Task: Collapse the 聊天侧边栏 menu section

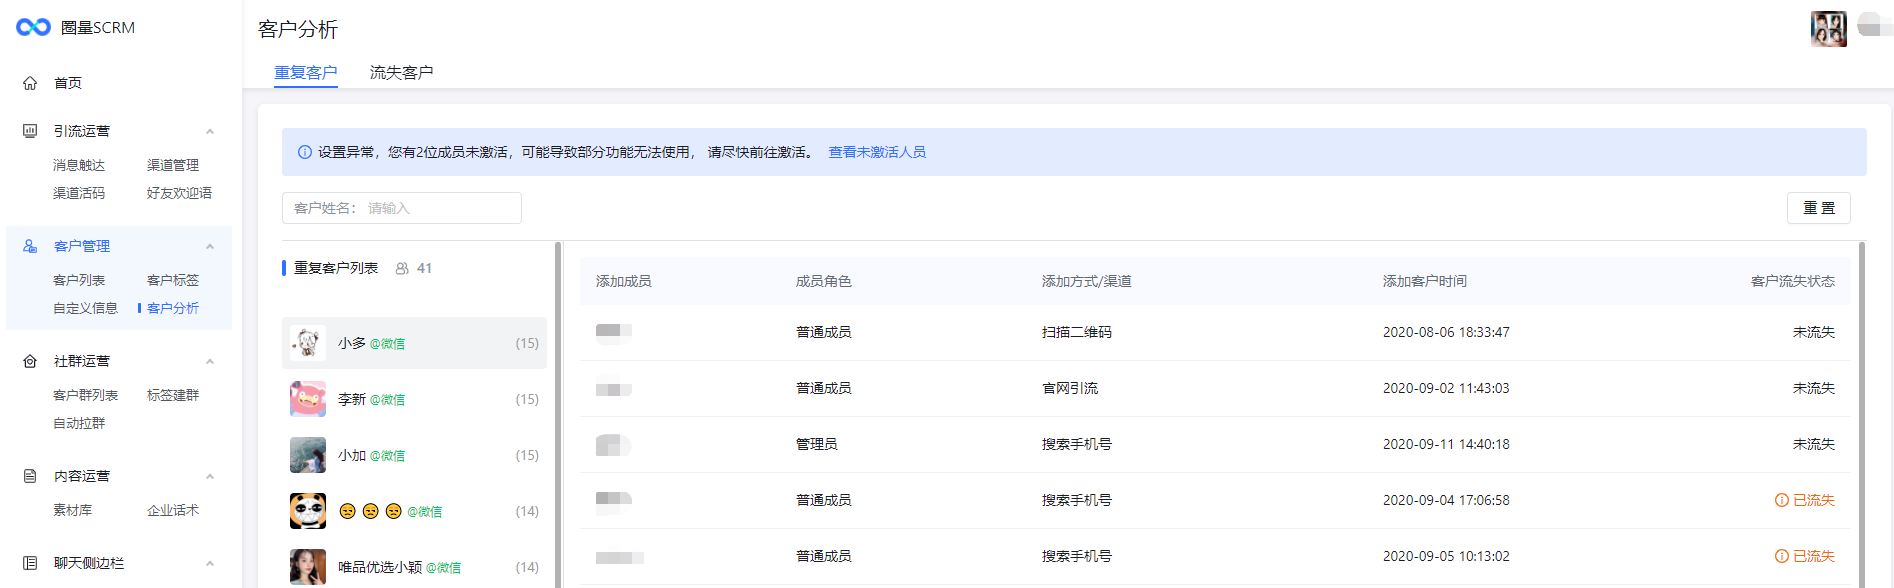Action: point(210,563)
